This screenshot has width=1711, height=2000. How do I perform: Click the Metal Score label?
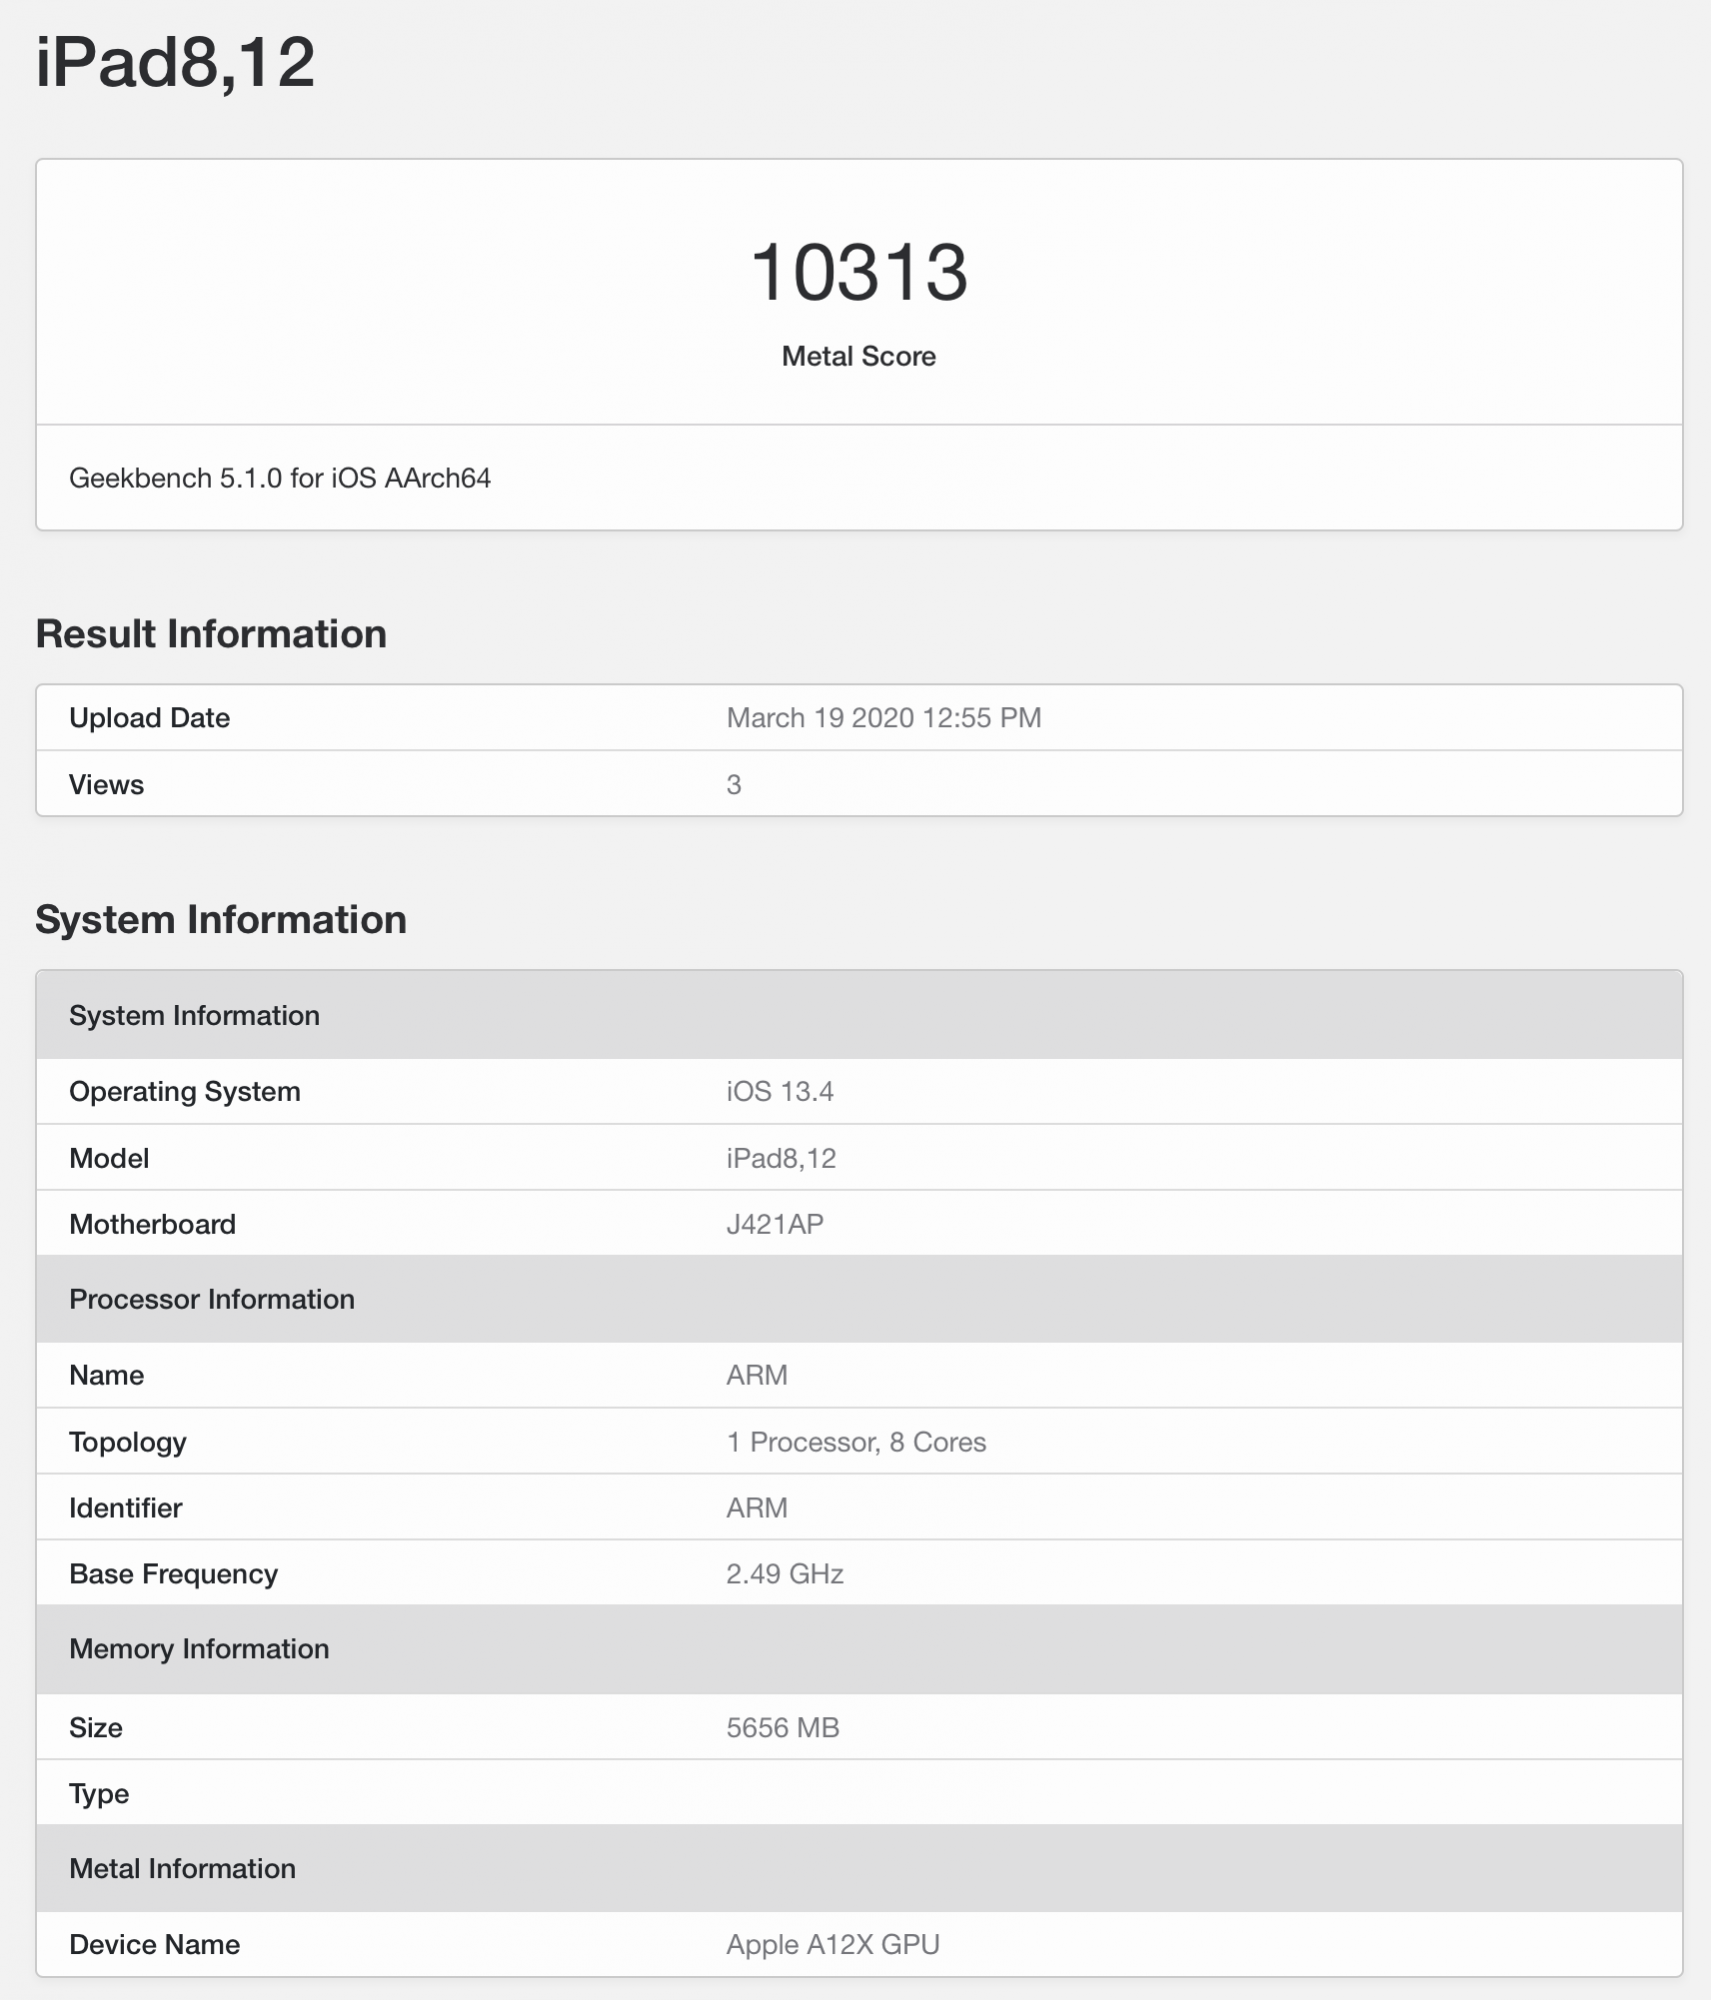point(859,356)
